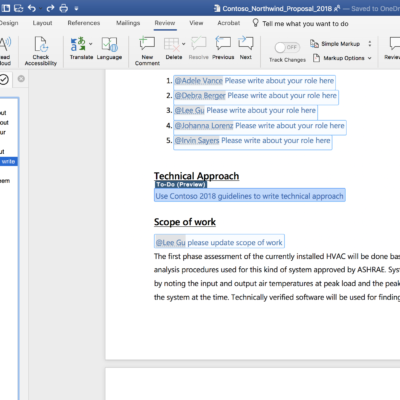Click the Markup Options page icon
400x400 pixels.
point(316,58)
